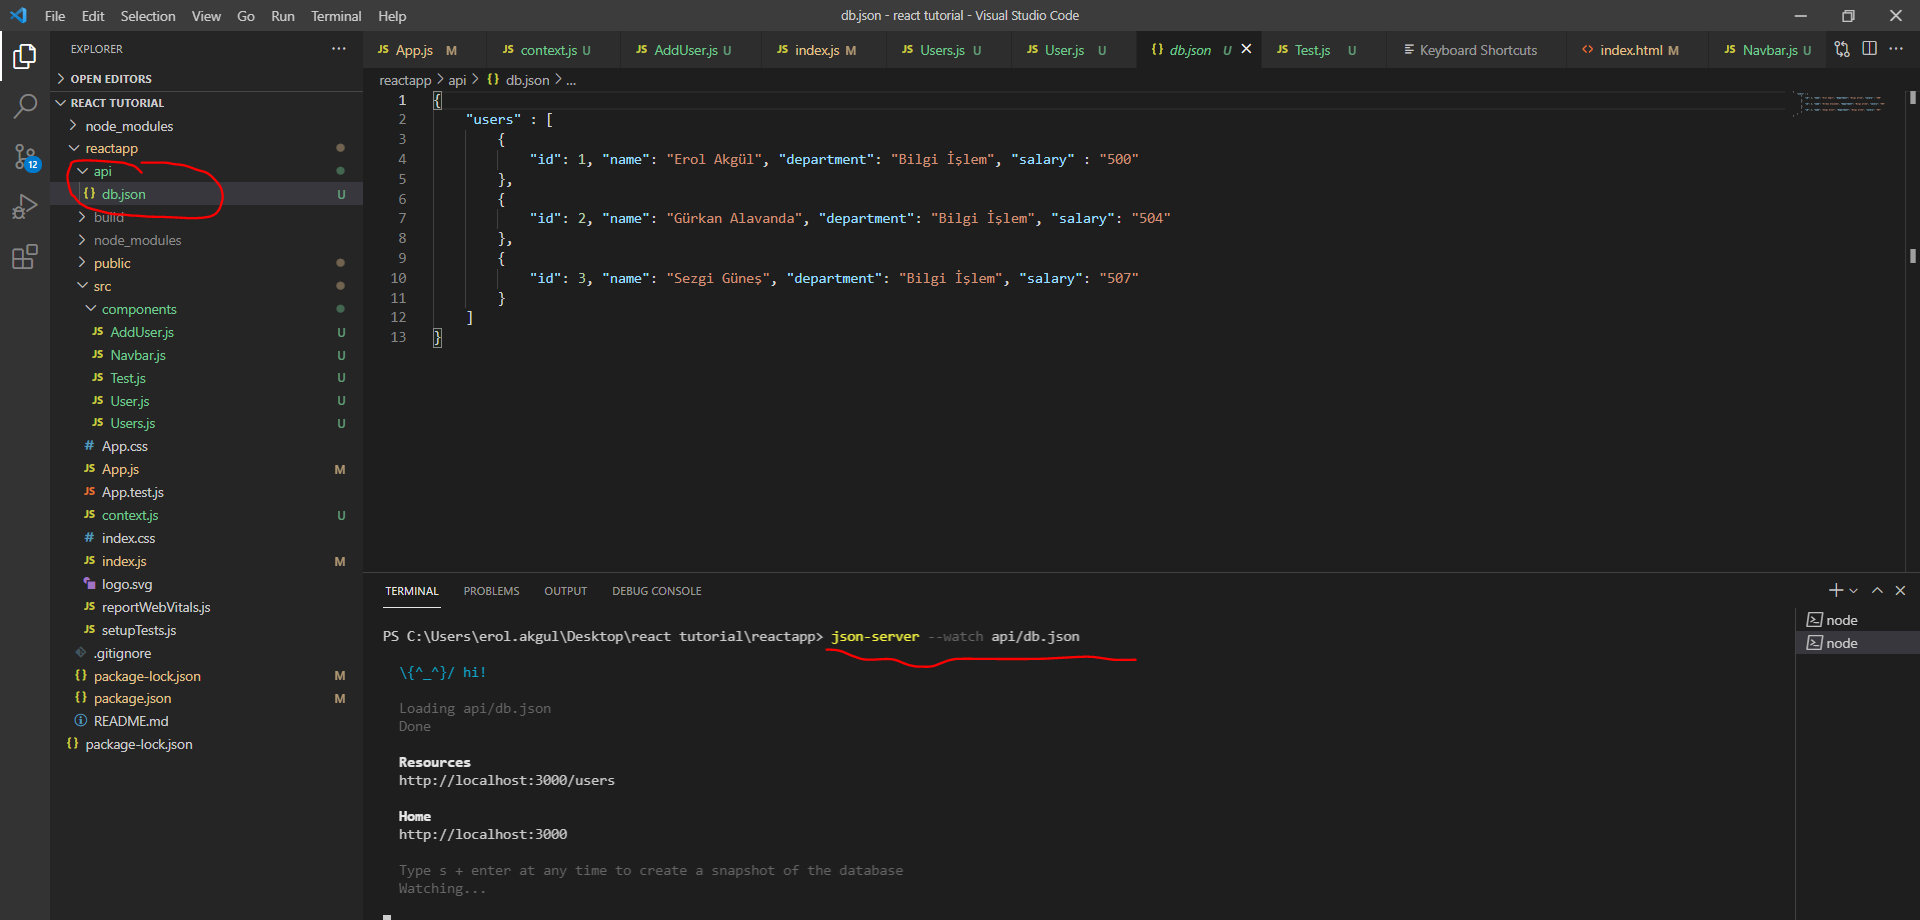
Task: Expand the public folder
Action: click(112, 264)
